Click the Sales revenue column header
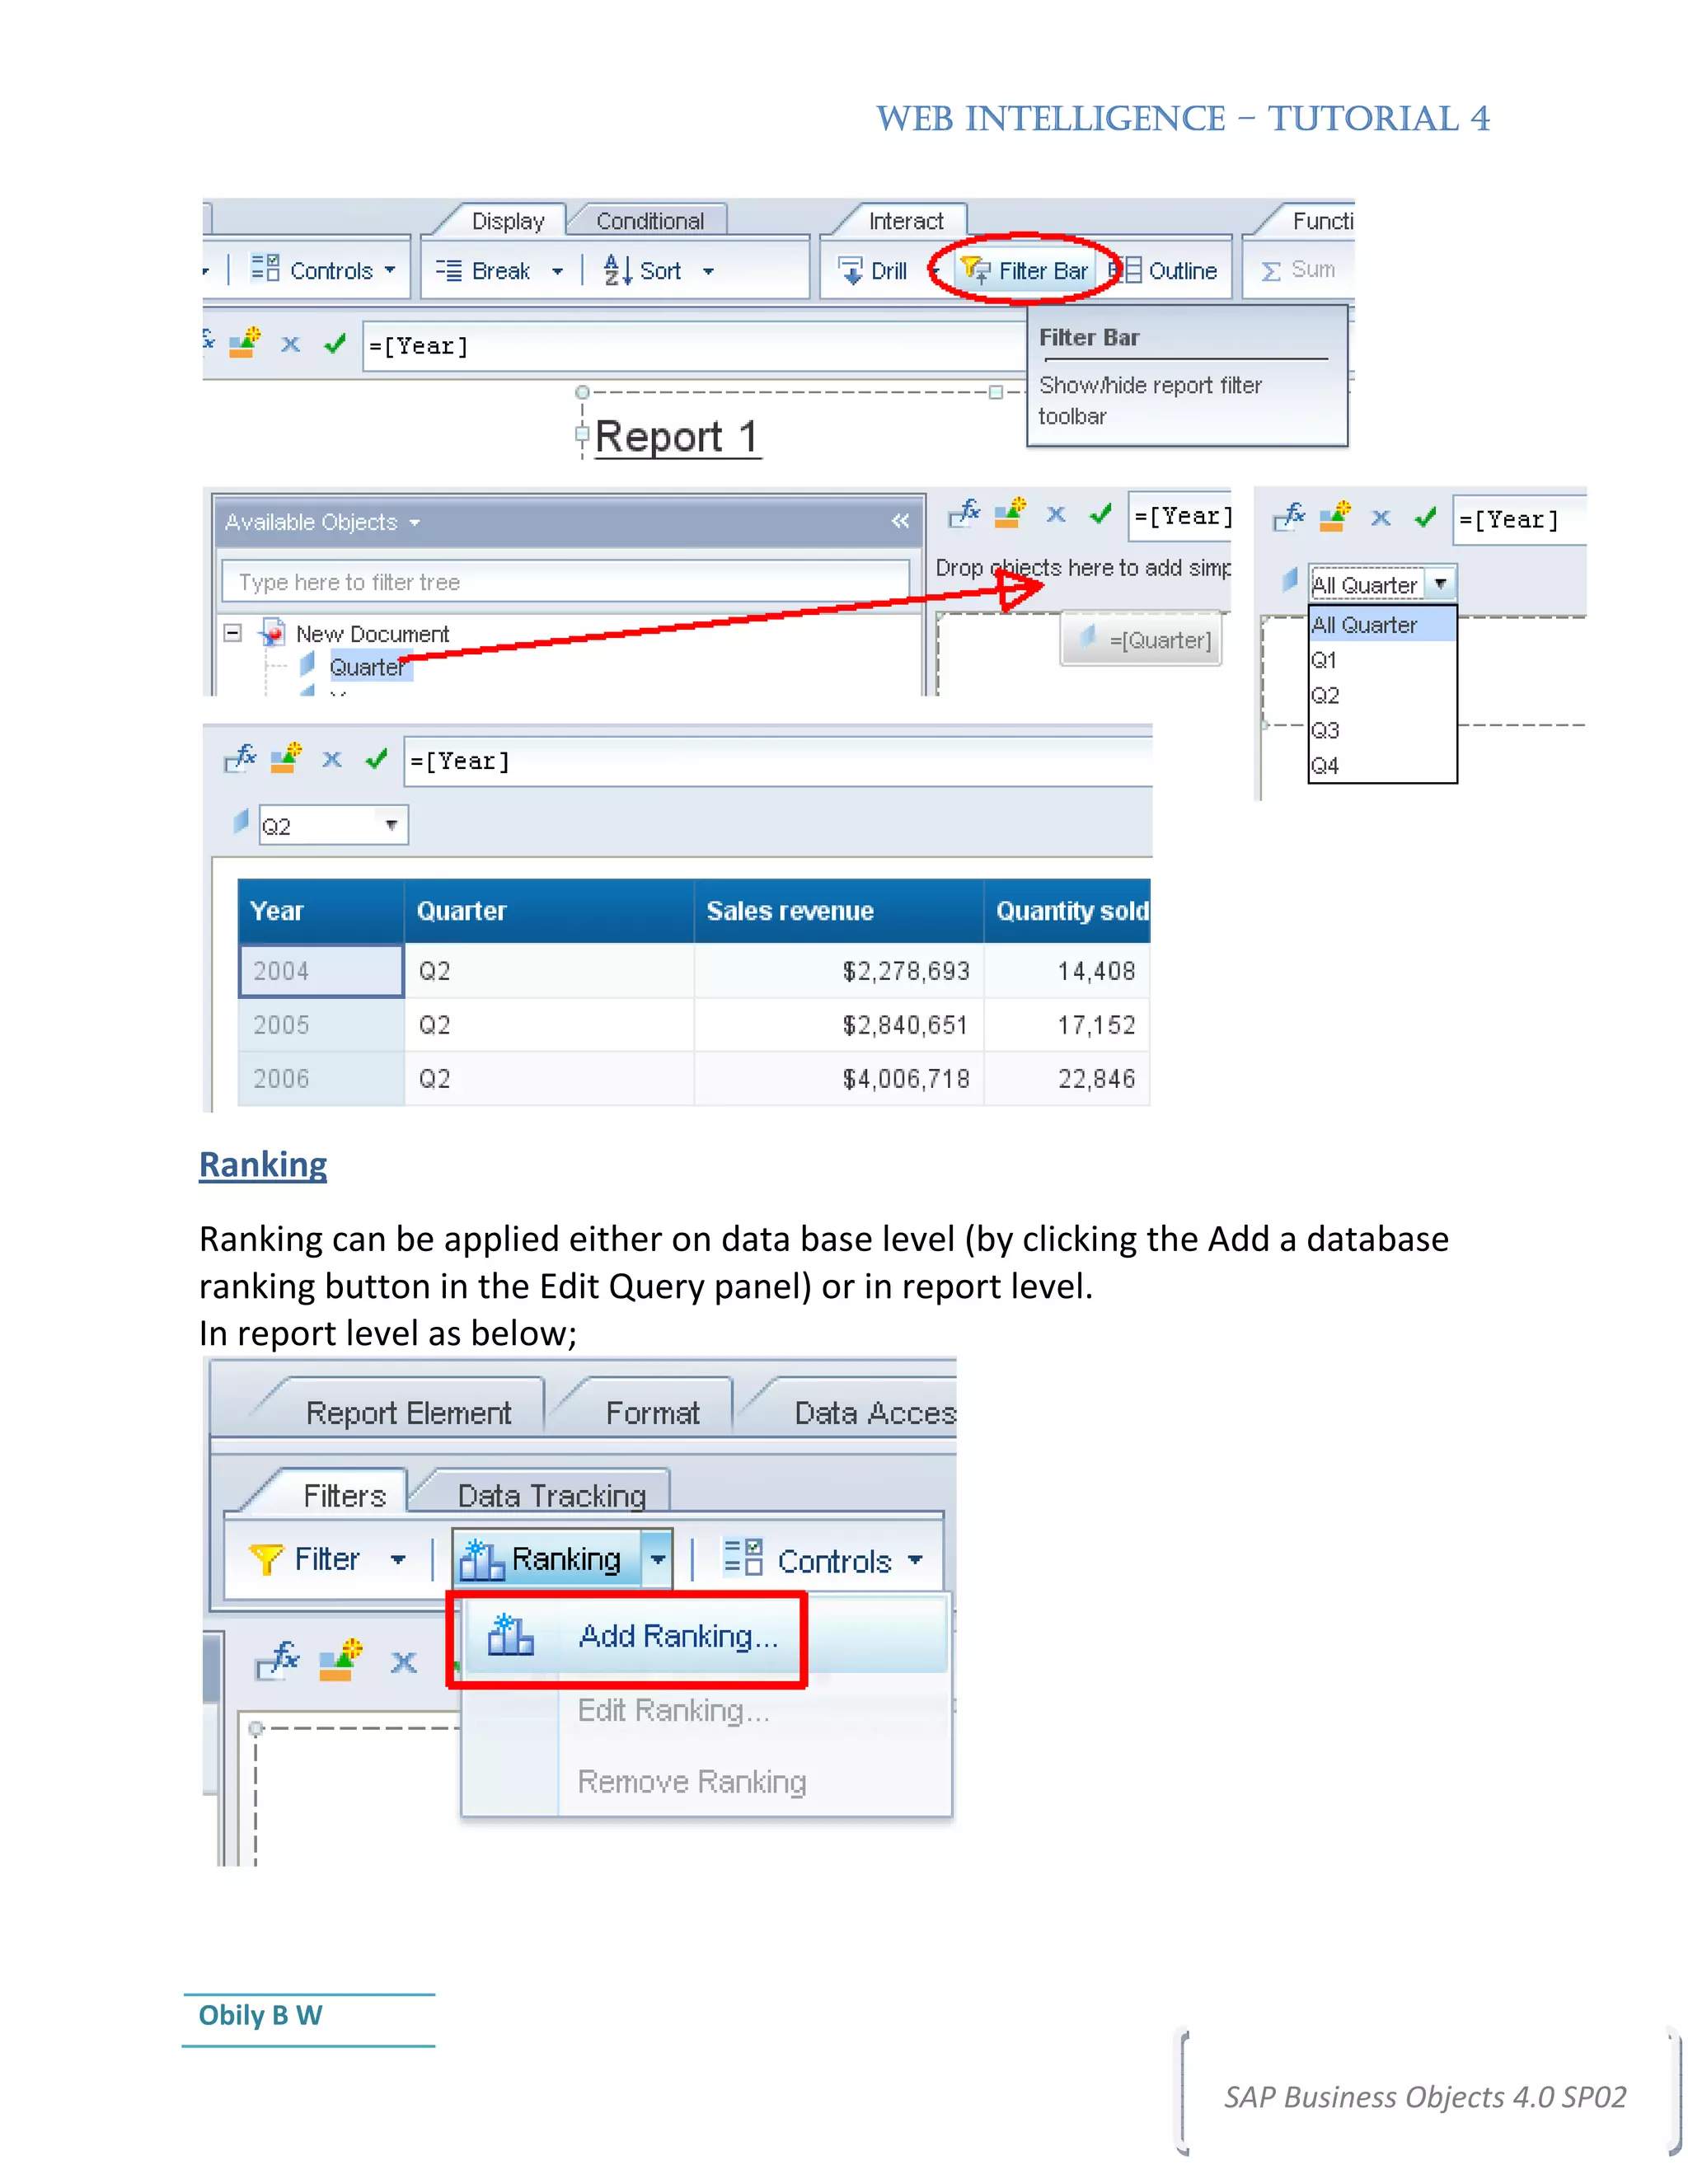 pyautogui.click(x=839, y=911)
